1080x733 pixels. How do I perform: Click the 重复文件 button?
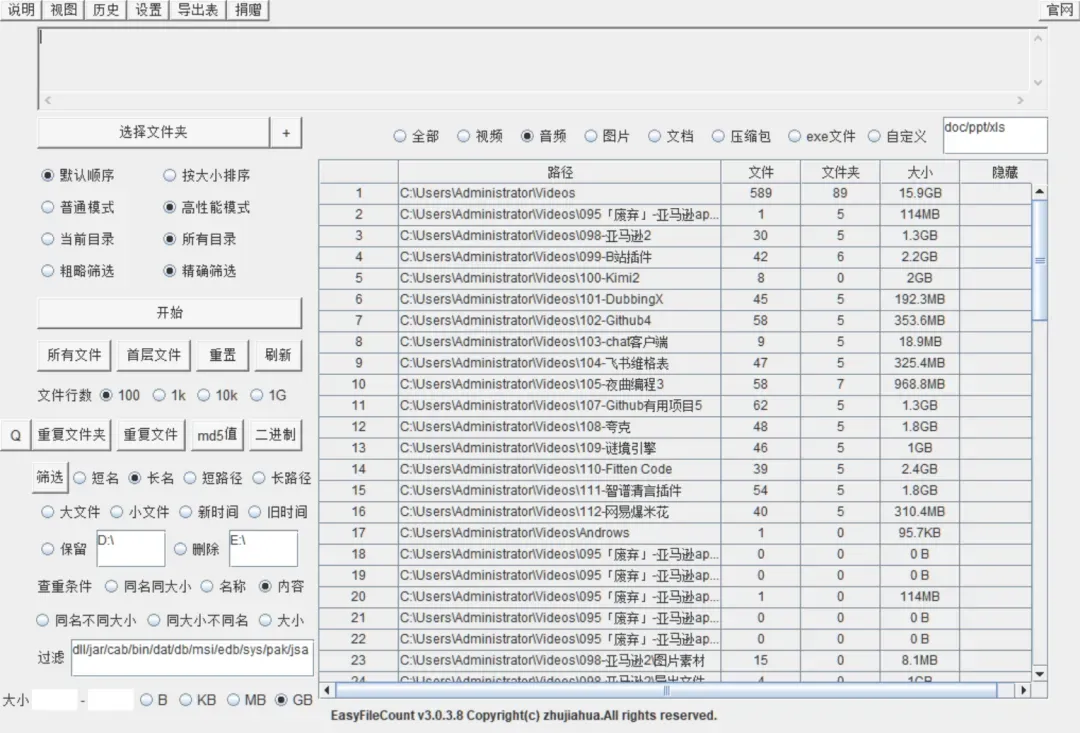[151, 435]
